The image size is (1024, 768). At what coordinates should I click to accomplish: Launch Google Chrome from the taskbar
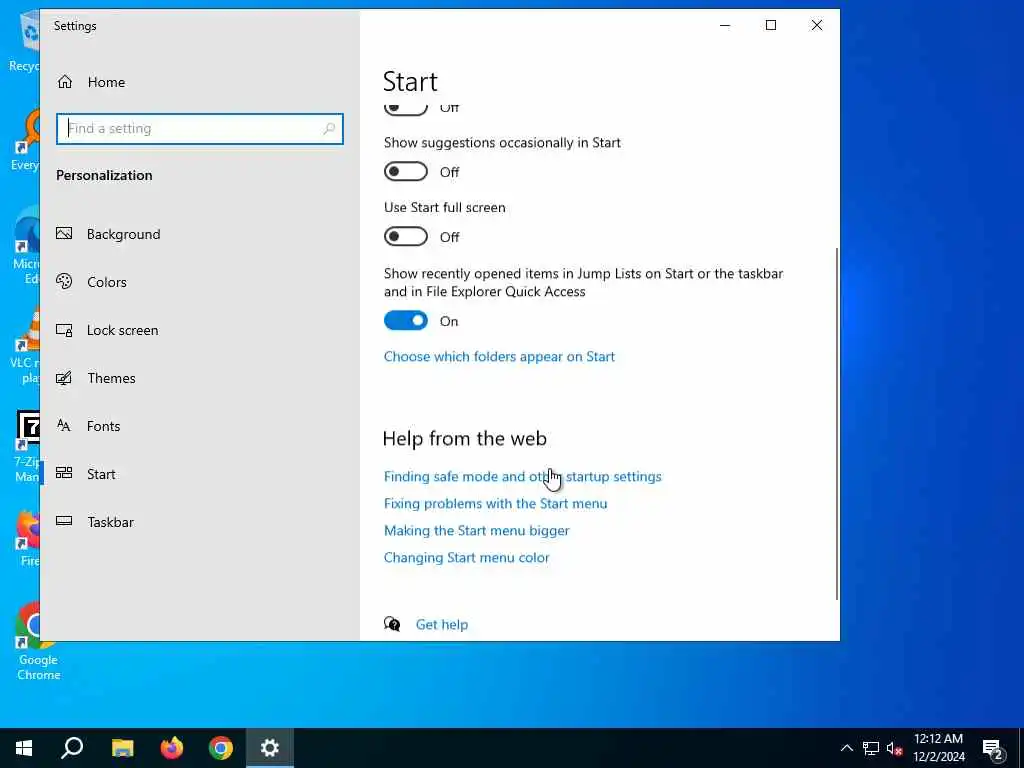click(221, 748)
